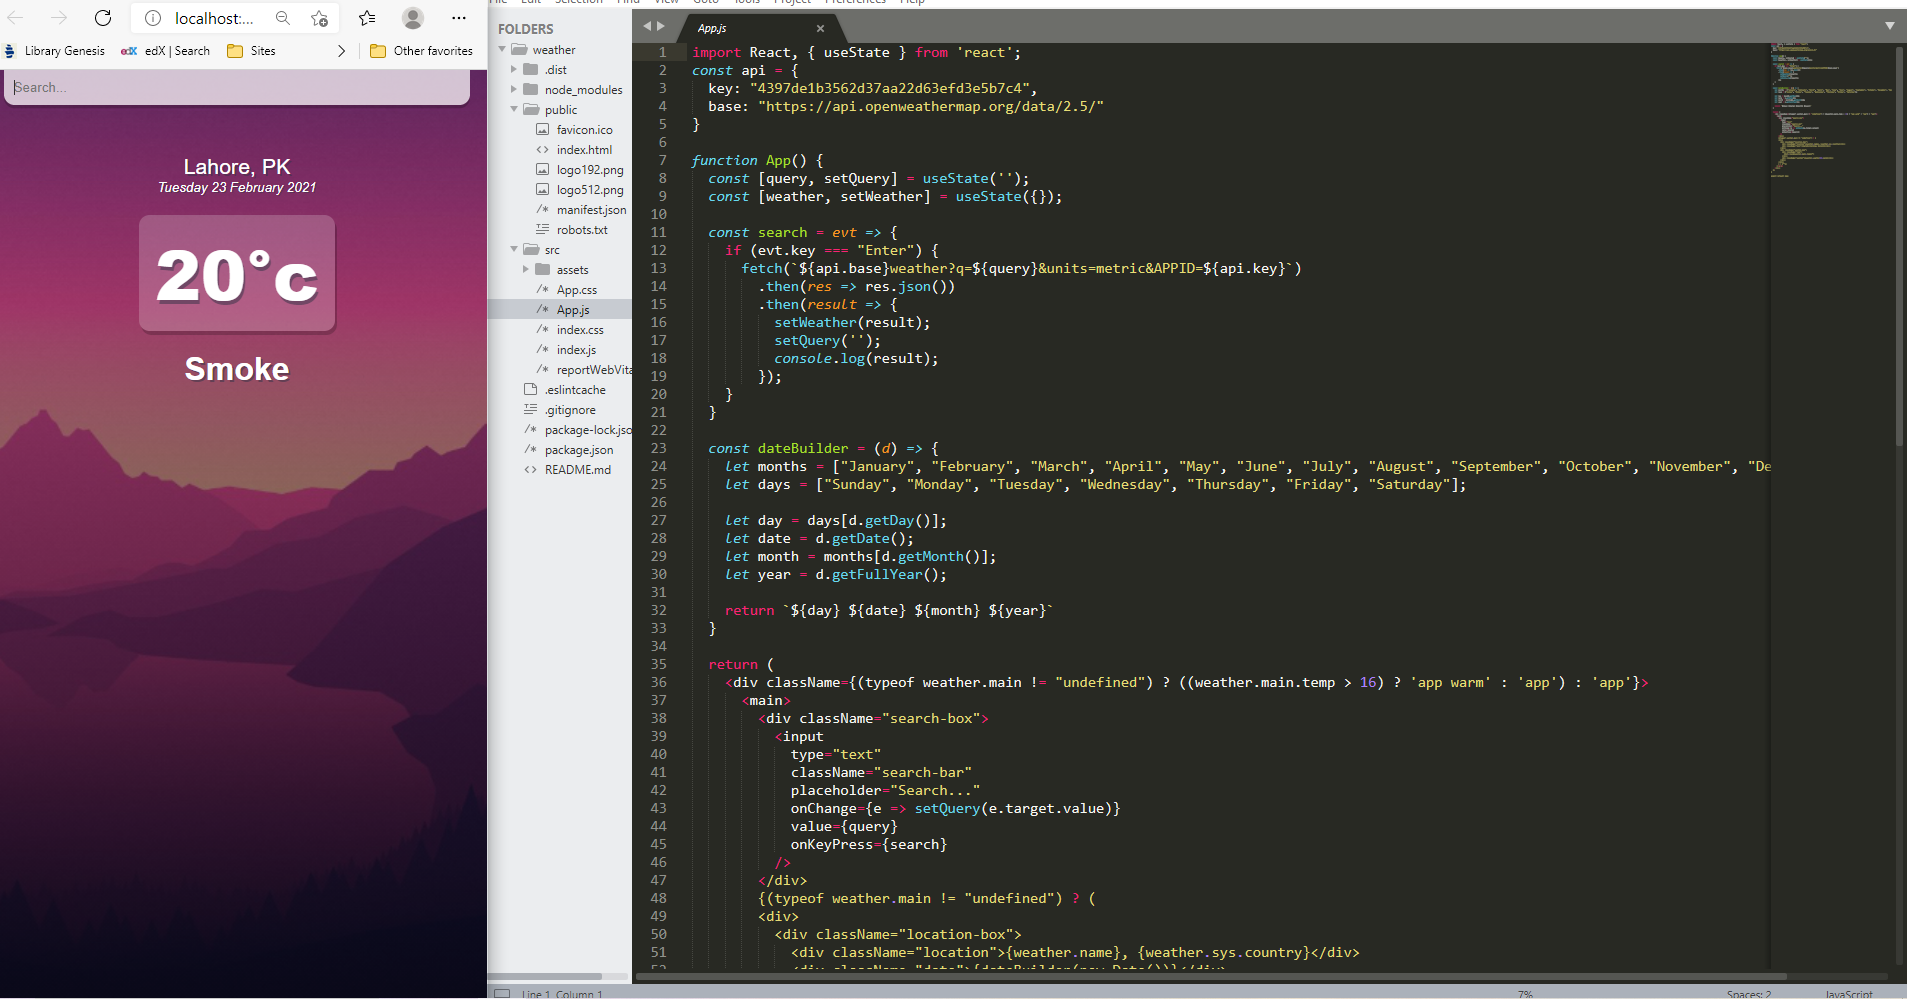Add this page to favorites with star icon
The height and width of the screenshot is (999, 1907).
[319, 18]
